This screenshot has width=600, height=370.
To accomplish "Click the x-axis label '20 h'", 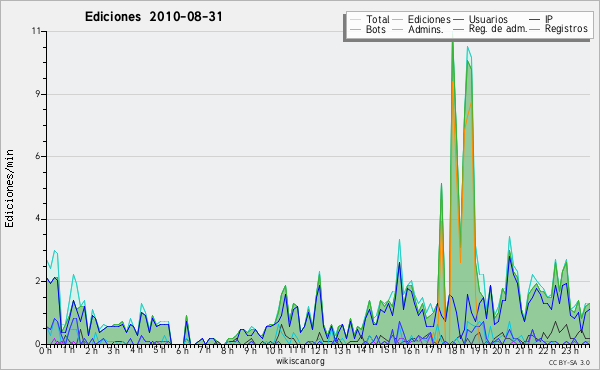I will point(500,350).
